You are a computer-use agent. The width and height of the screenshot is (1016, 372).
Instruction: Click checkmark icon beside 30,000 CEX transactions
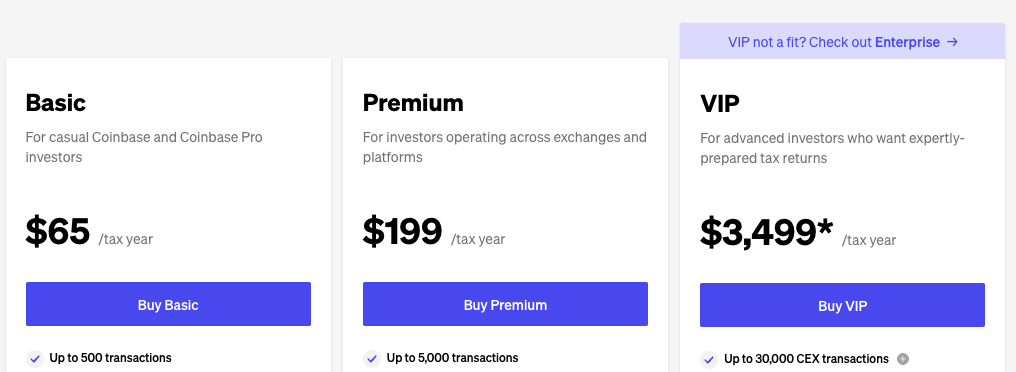709,359
